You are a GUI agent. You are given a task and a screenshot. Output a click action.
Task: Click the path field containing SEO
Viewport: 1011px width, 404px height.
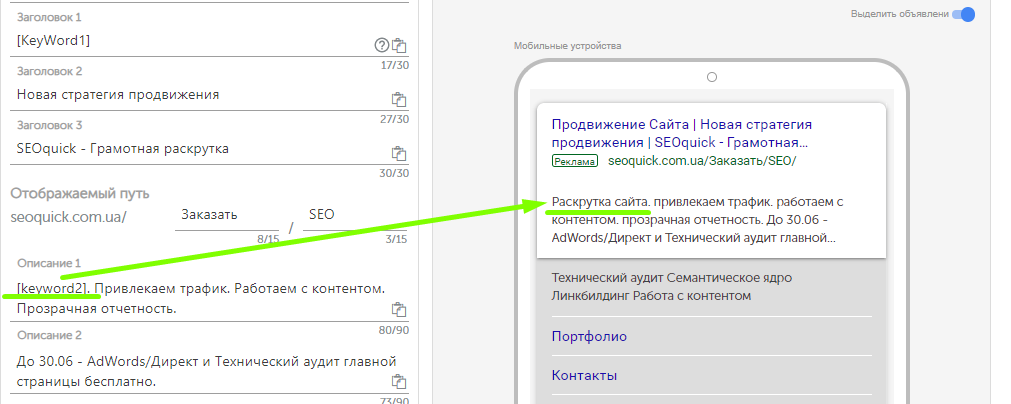tap(355, 216)
